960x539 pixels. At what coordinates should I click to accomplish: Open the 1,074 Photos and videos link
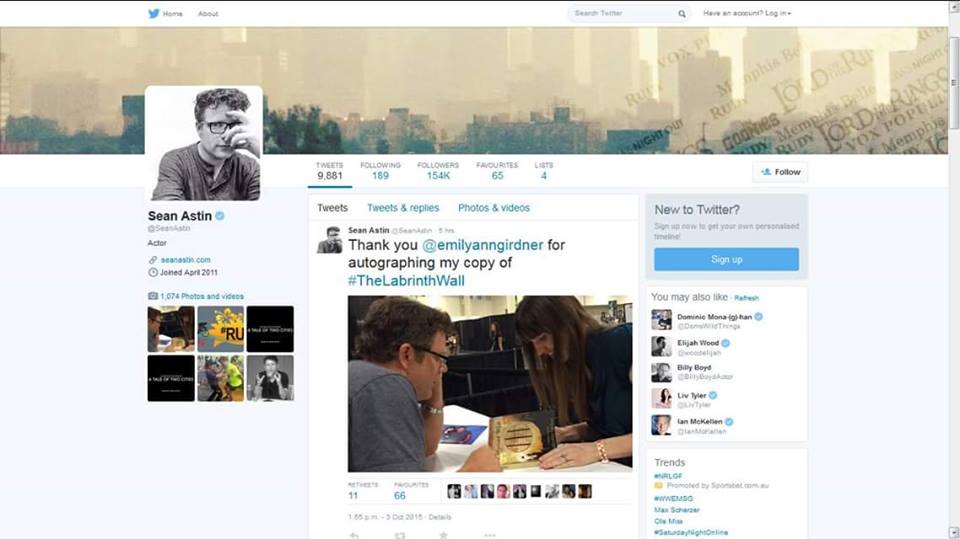coord(202,296)
